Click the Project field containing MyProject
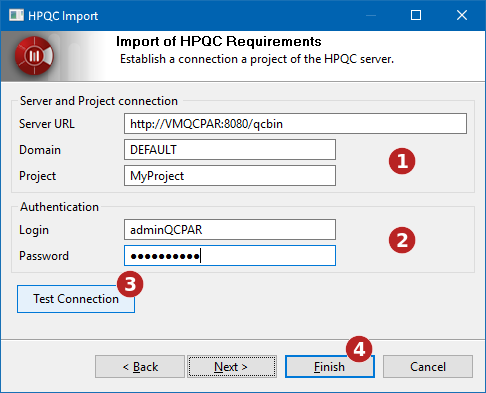Image resolution: width=486 pixels, height=393 pixels. (230, 176)
